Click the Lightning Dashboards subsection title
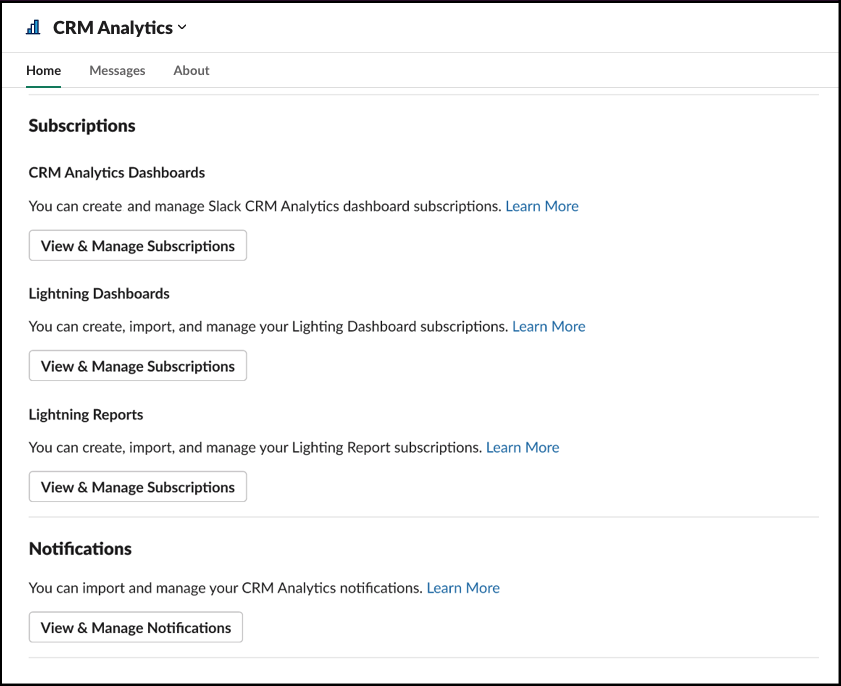Viewport: 841px width, 686px height. [x=99, y=293]
